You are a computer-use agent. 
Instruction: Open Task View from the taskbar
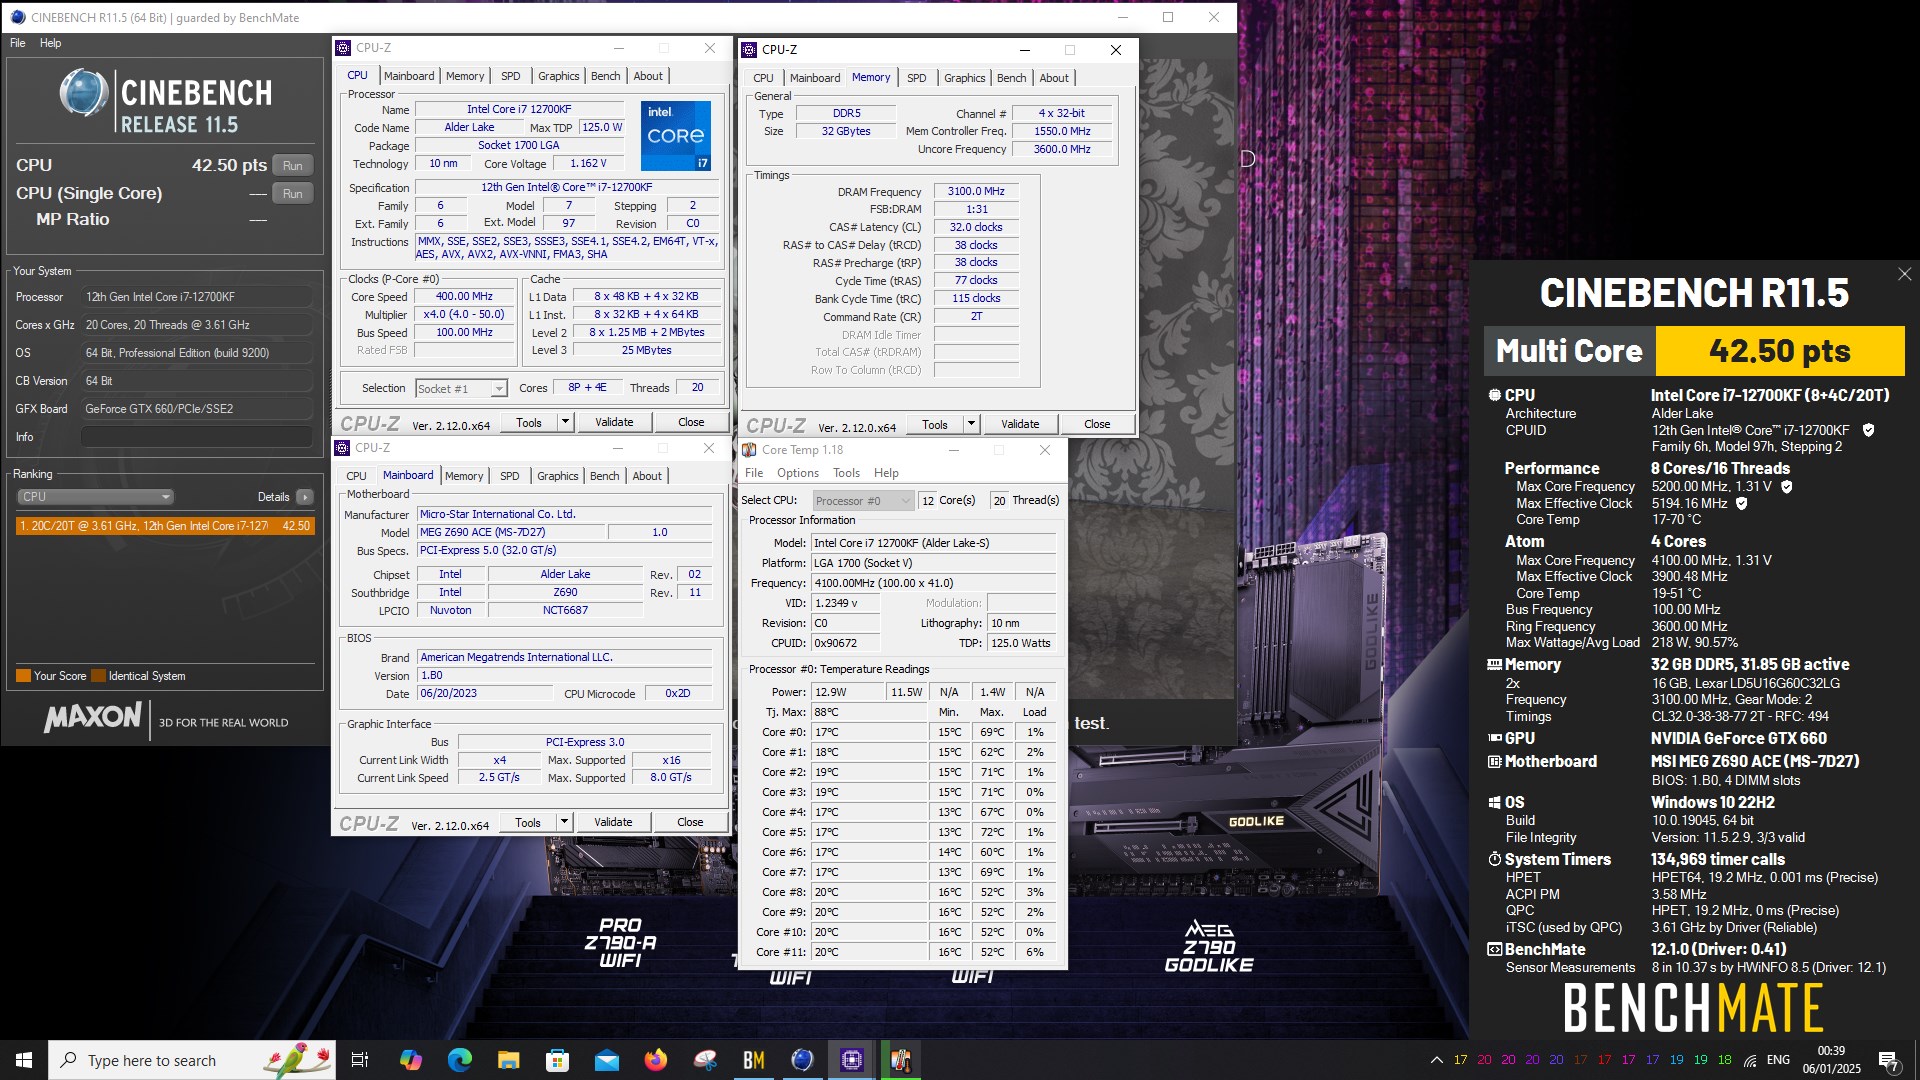[x=360, y=1060]
